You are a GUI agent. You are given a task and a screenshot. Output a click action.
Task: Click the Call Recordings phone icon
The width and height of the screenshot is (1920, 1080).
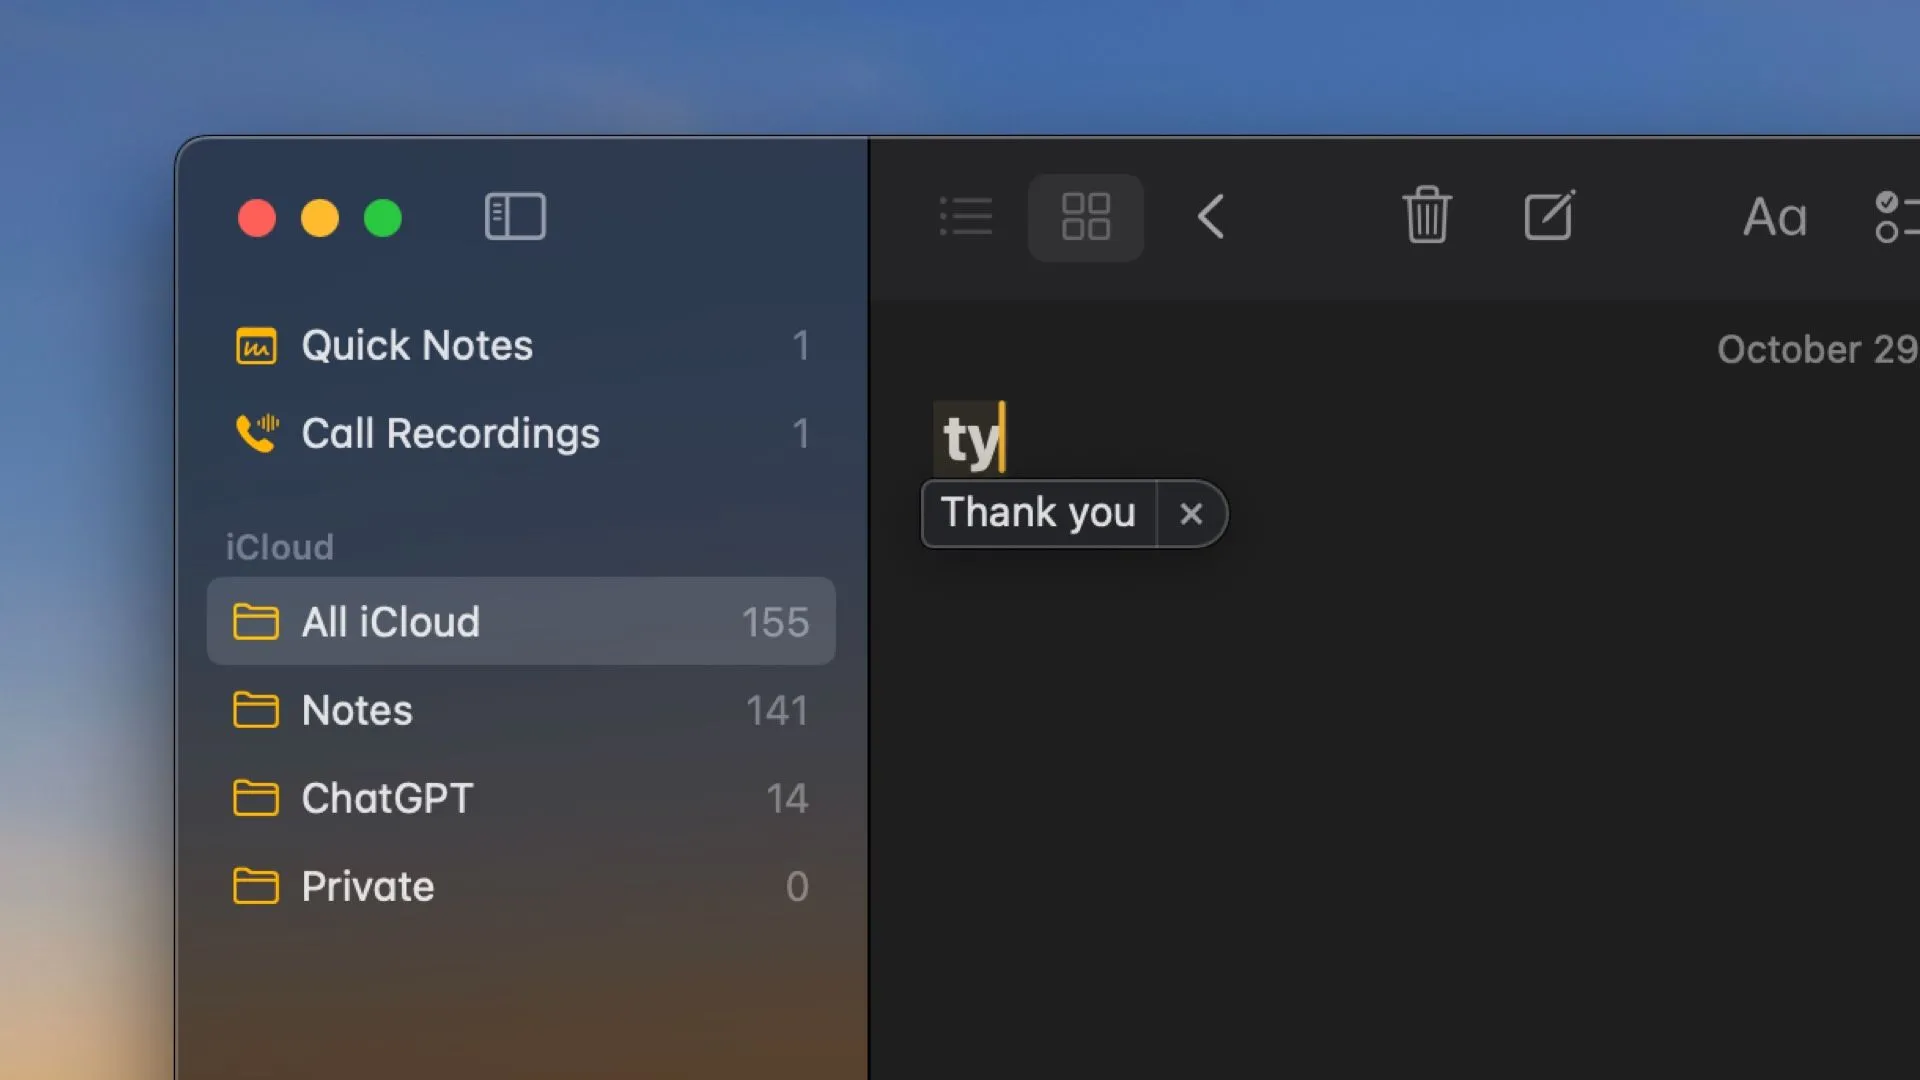click(257, 433)
